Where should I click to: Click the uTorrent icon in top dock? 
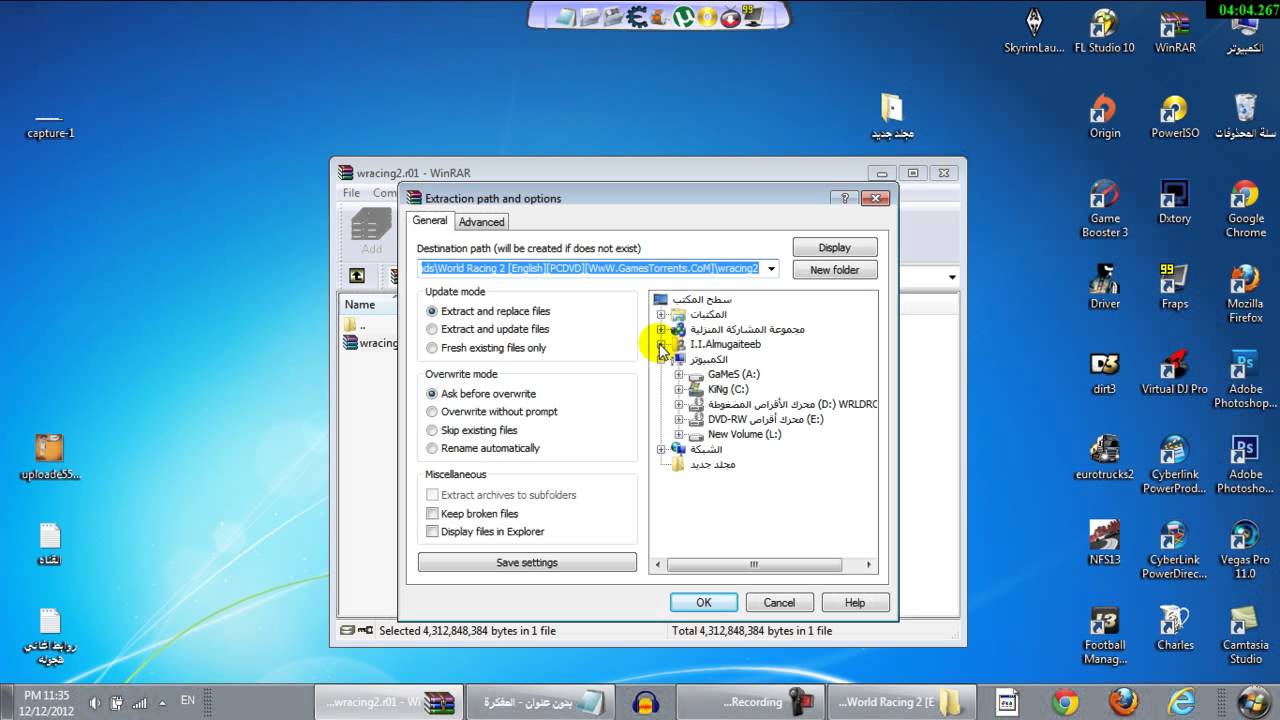pyautogui.click(x=683, y=16)
